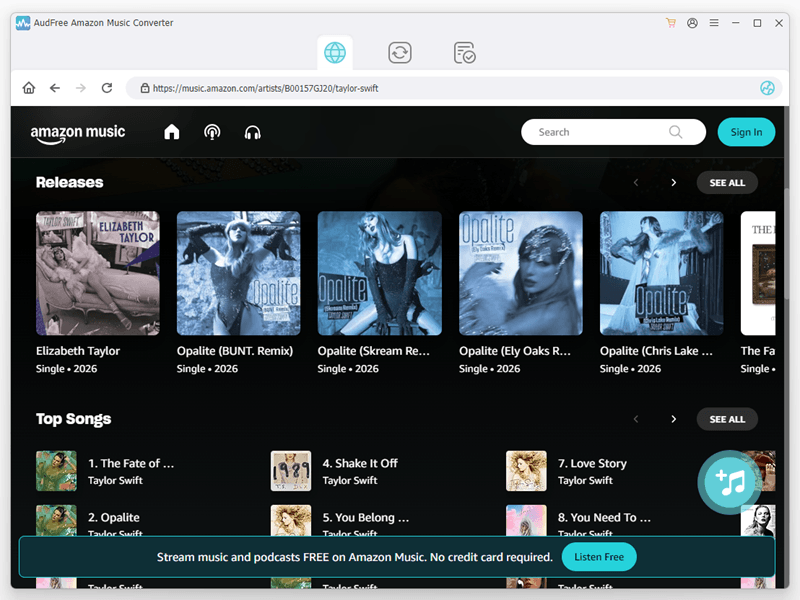Screen dimensions: 800x600
Task: Minimize the AudFree window
Action: (x=735, y=23)
